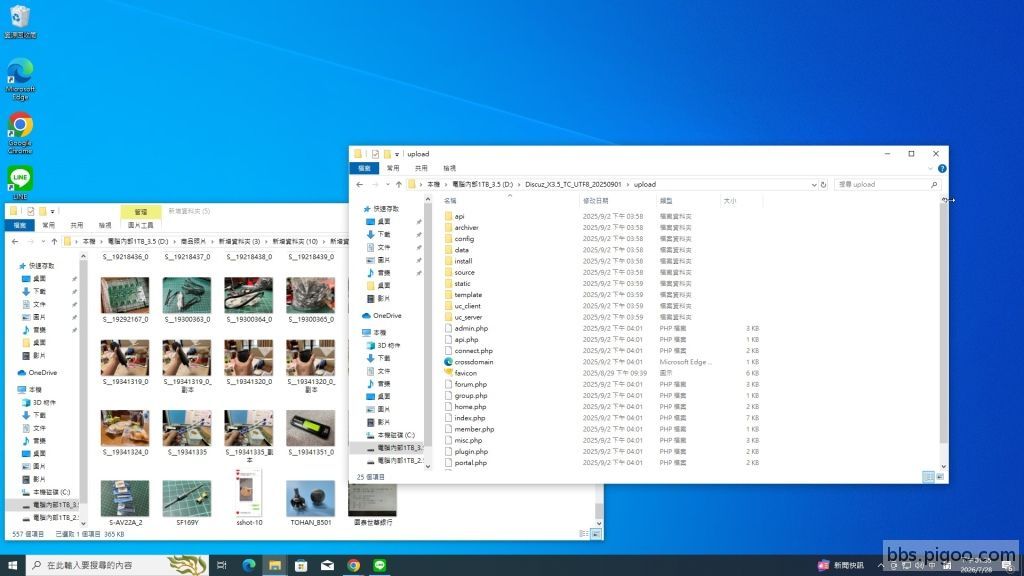Open the File tab in upload window
Screen dimensions: 1024x576
(x=364, y=168)
